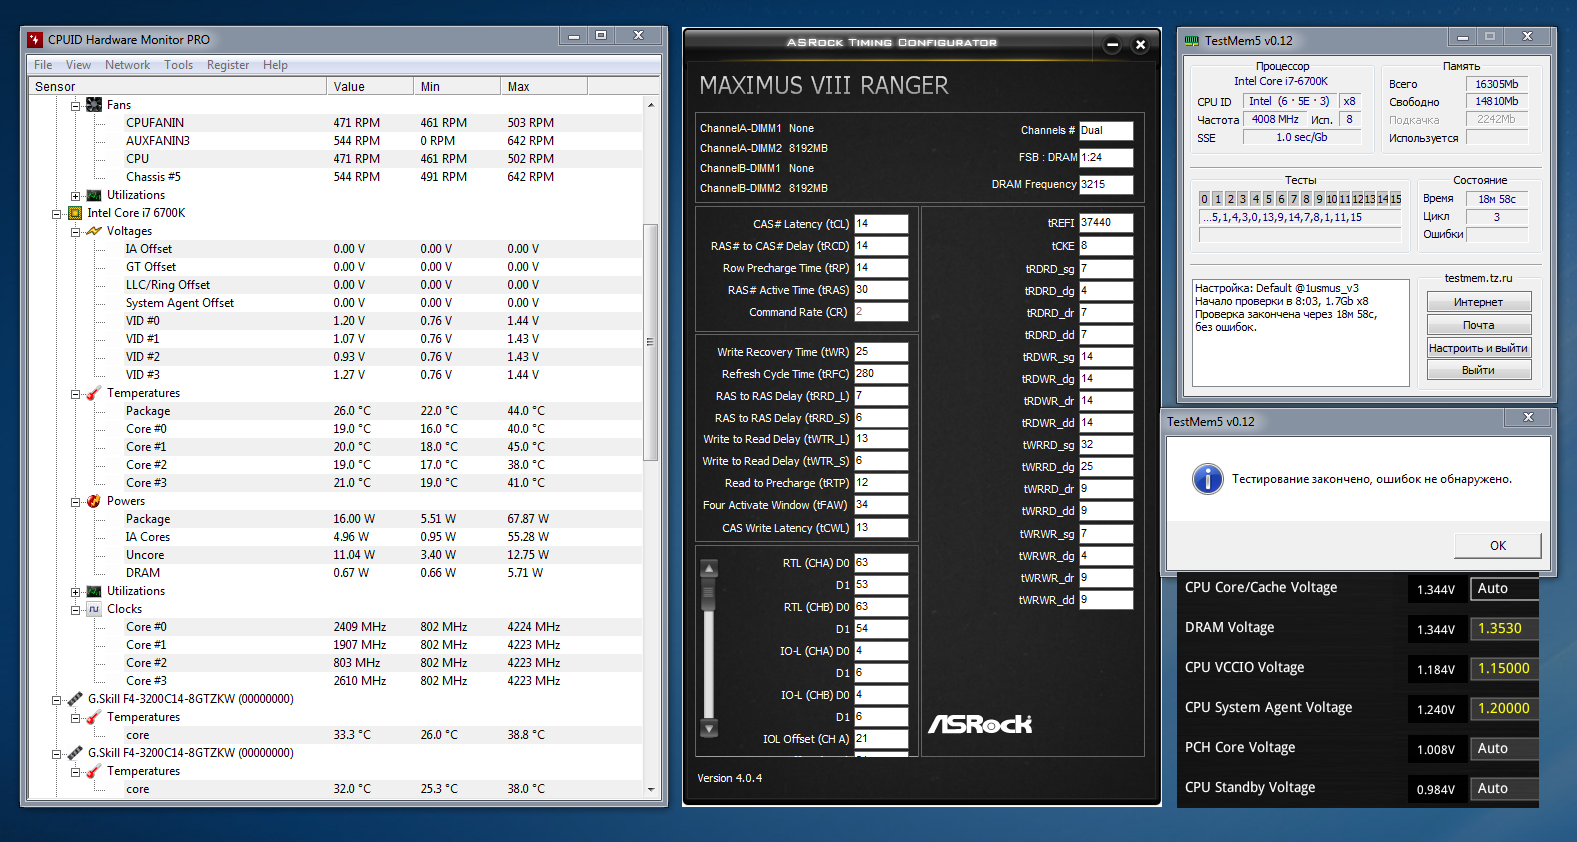Viewport: 1577px width, 842px height.
Task: Click the ASRock timing list scroll-up arrow
Action: pyautogui.click(x=709, y=569)
